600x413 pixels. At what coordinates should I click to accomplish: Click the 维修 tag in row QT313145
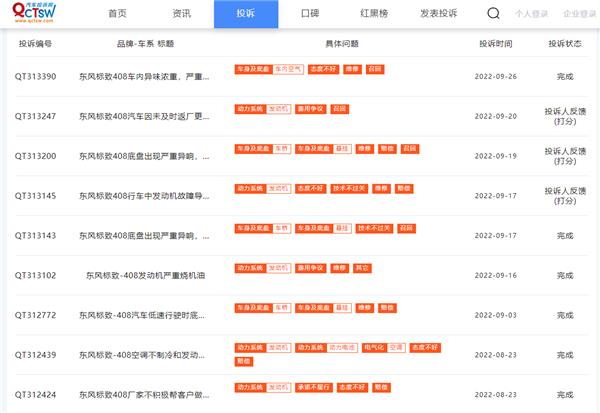click(382, 189)
